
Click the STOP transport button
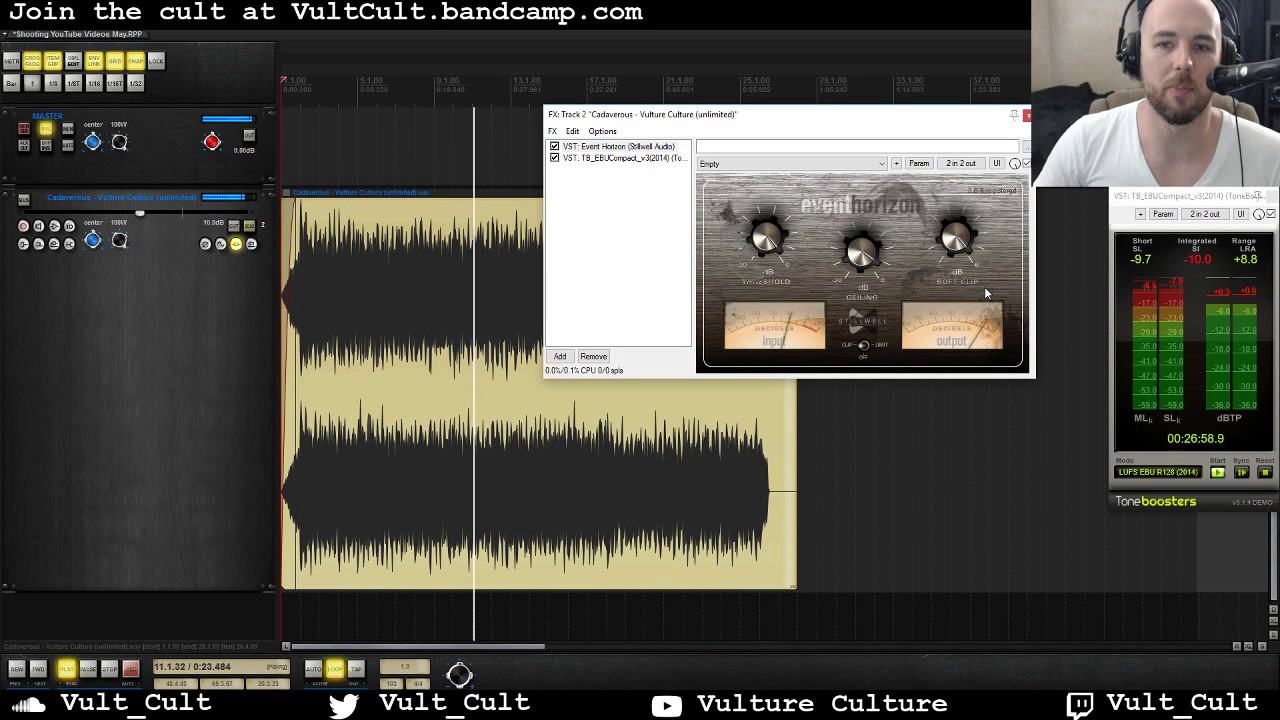point(109,669)
